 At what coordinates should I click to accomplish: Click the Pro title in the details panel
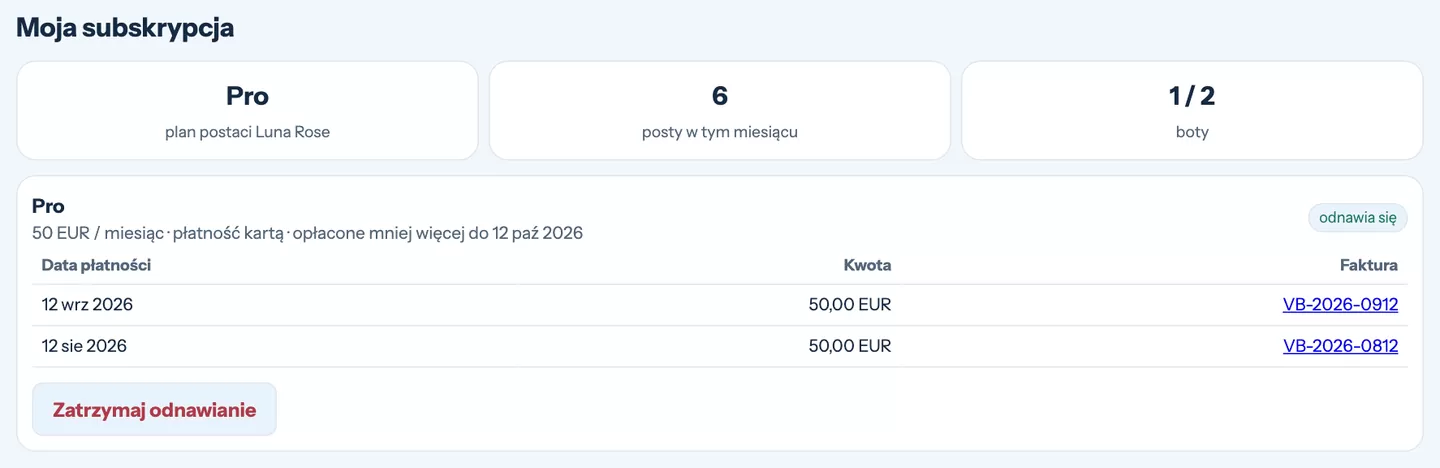pyautogui.click(x=48, y=206)
